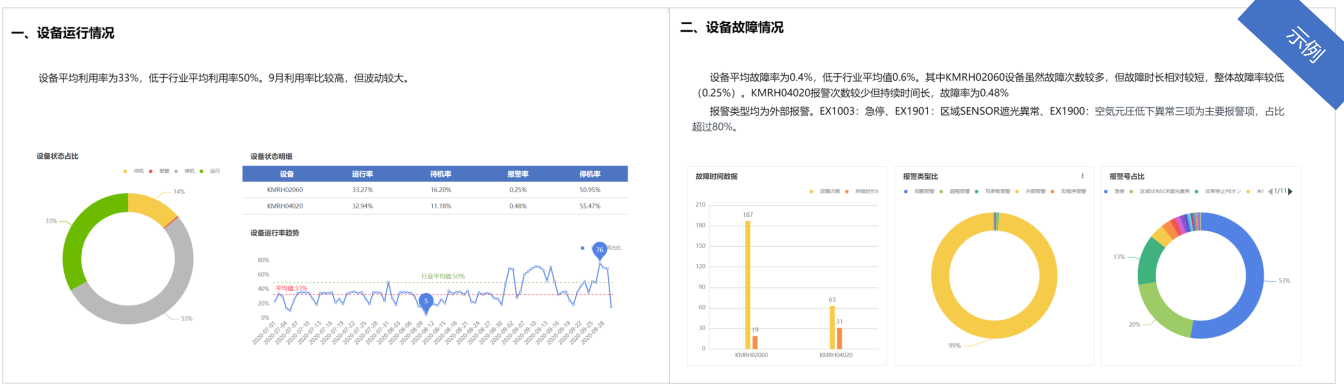Click the 55.47% downtime rate cell

[590, 205]
